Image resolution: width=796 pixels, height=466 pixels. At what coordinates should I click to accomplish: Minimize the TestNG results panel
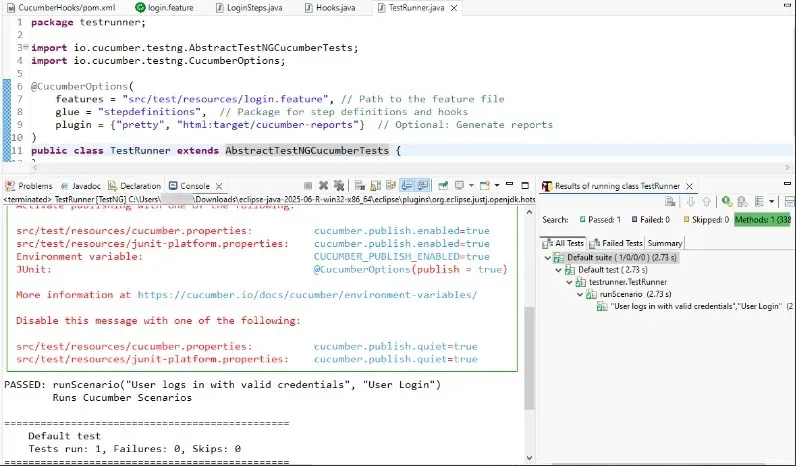click(787, 184)
